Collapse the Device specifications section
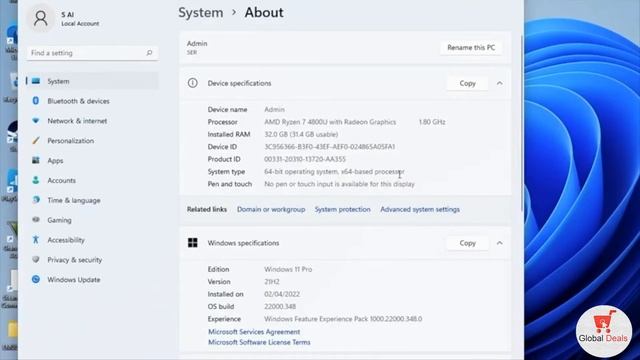Screen dimensions: 640x360 coord(500,83)
